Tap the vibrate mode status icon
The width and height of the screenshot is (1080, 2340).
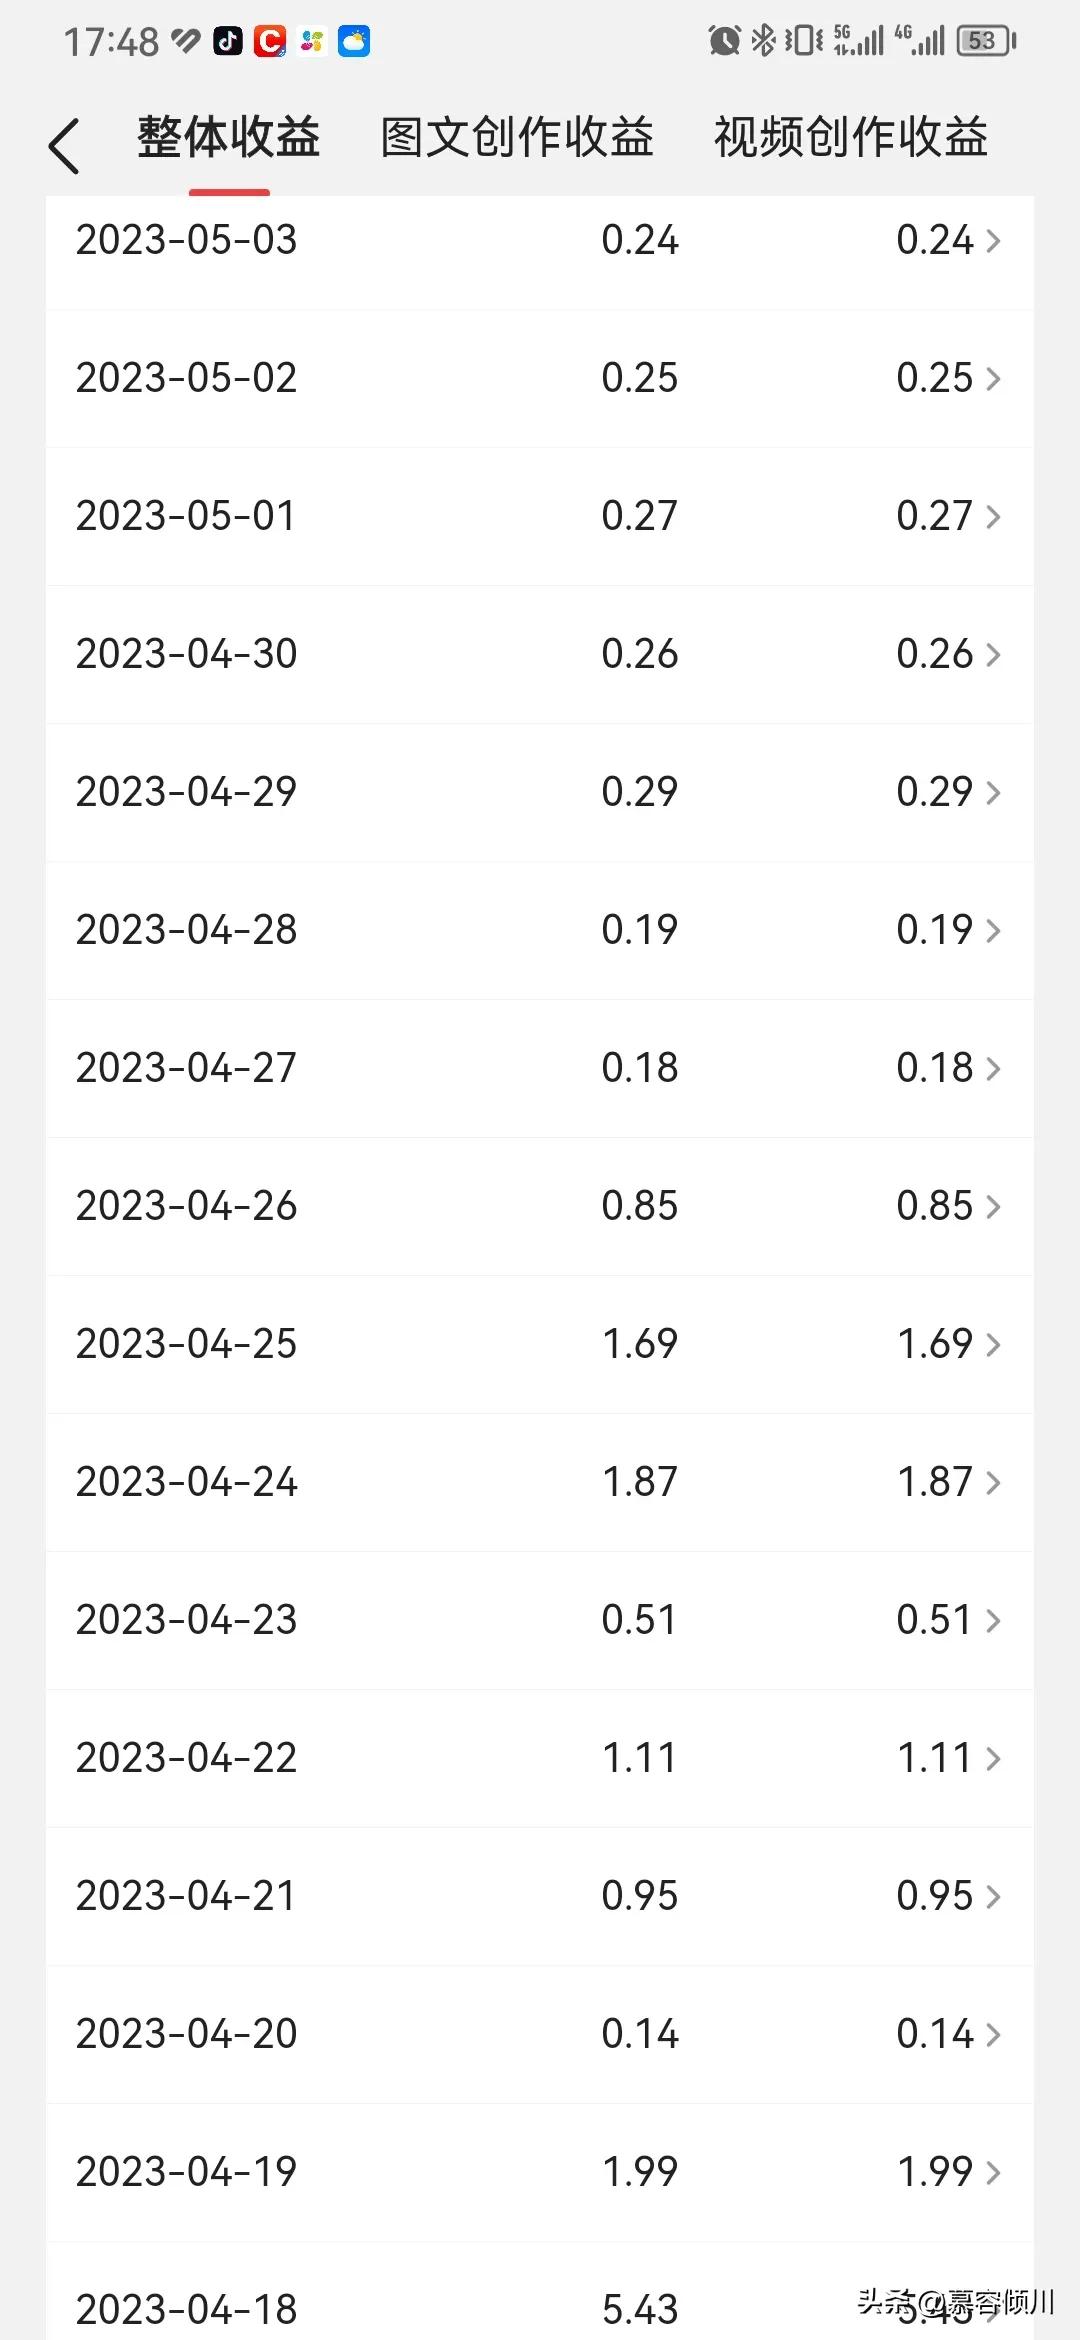[x=803, y=41]
